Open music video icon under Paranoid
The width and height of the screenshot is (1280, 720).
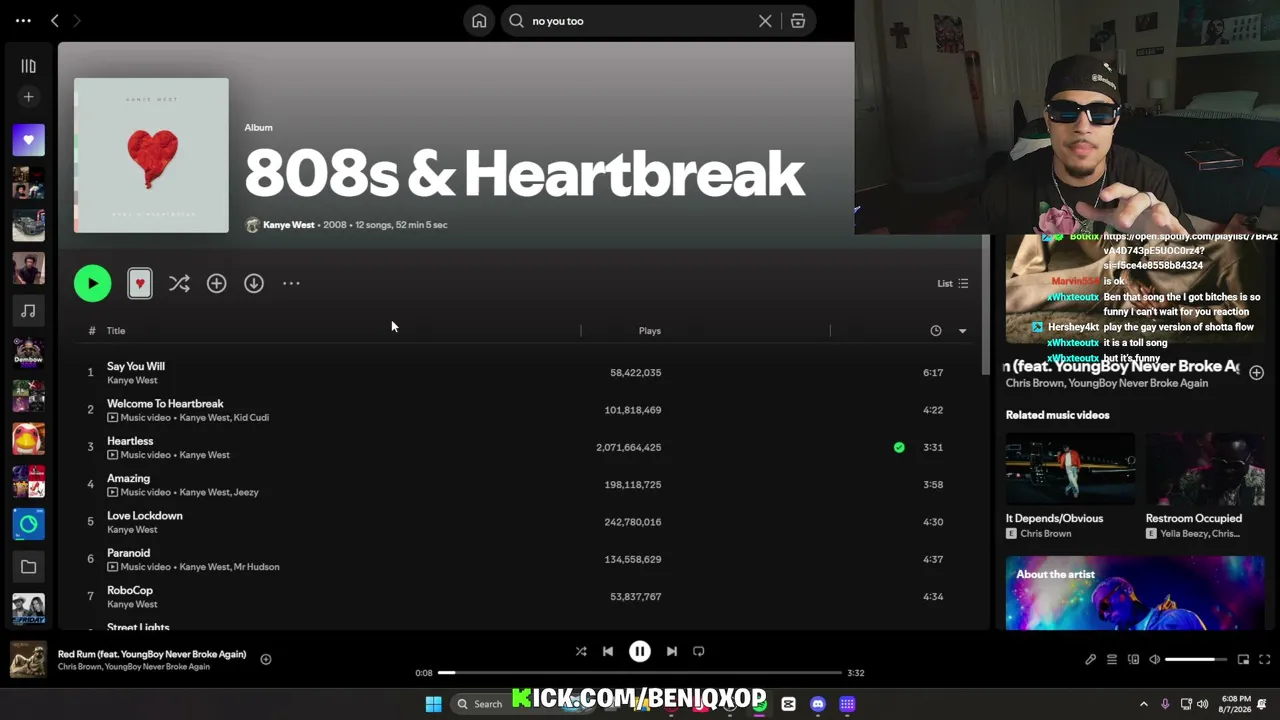pyautogui.click(x=112, y=567)
